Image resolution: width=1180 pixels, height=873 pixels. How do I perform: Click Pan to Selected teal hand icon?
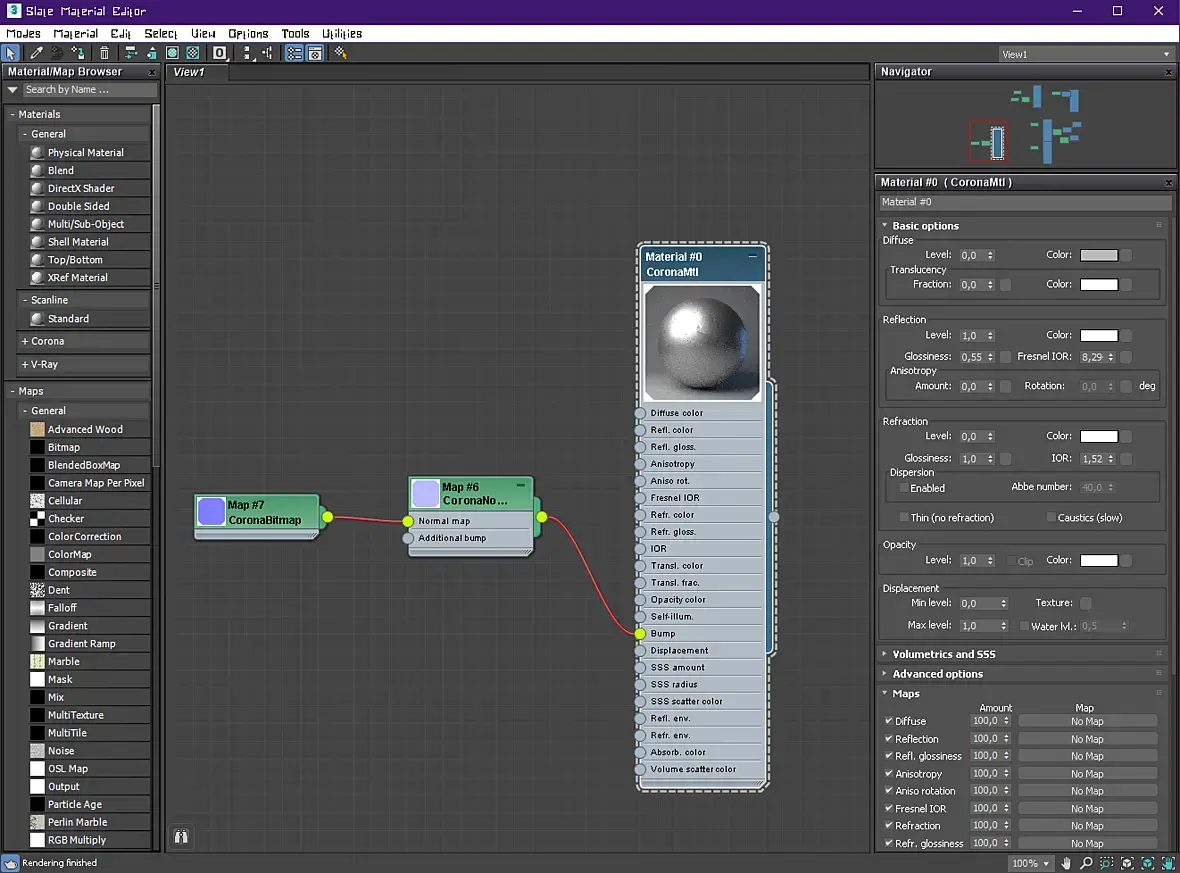pyautogui.click(x=1168, y=863)
